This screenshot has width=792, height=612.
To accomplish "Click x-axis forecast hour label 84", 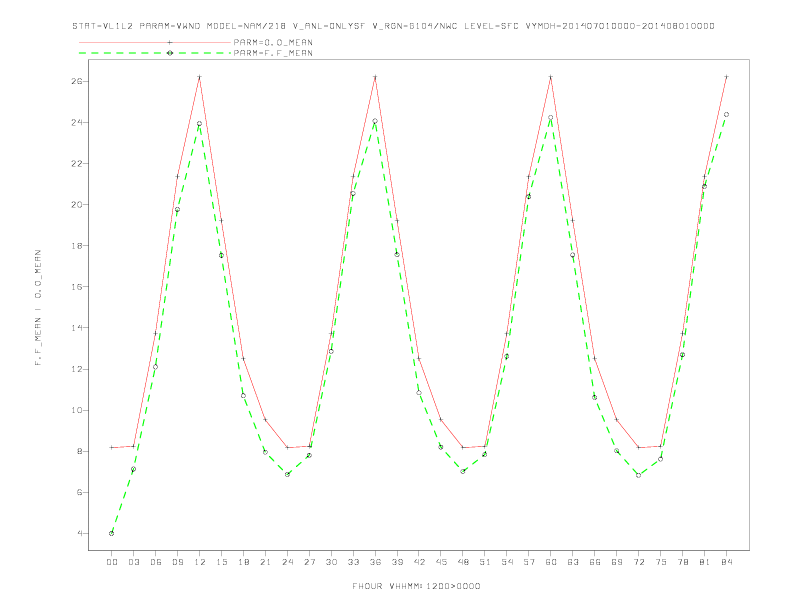I will 727,562.
